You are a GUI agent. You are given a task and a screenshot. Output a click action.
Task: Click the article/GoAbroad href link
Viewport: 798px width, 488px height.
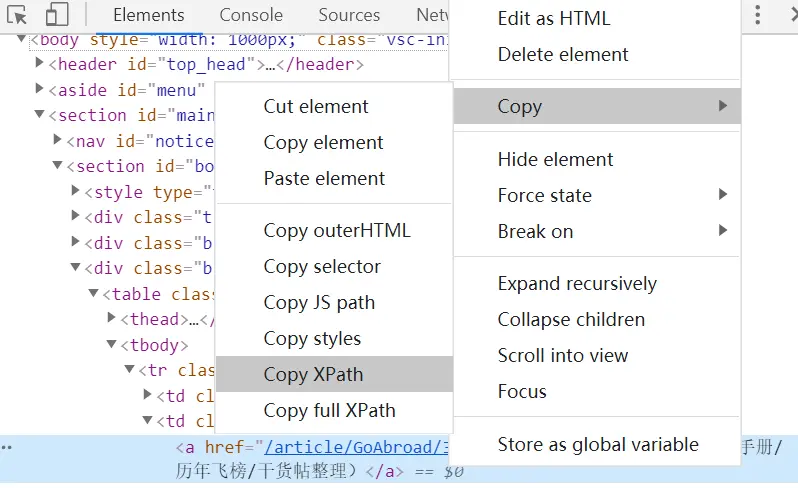[x=349, y=448]
